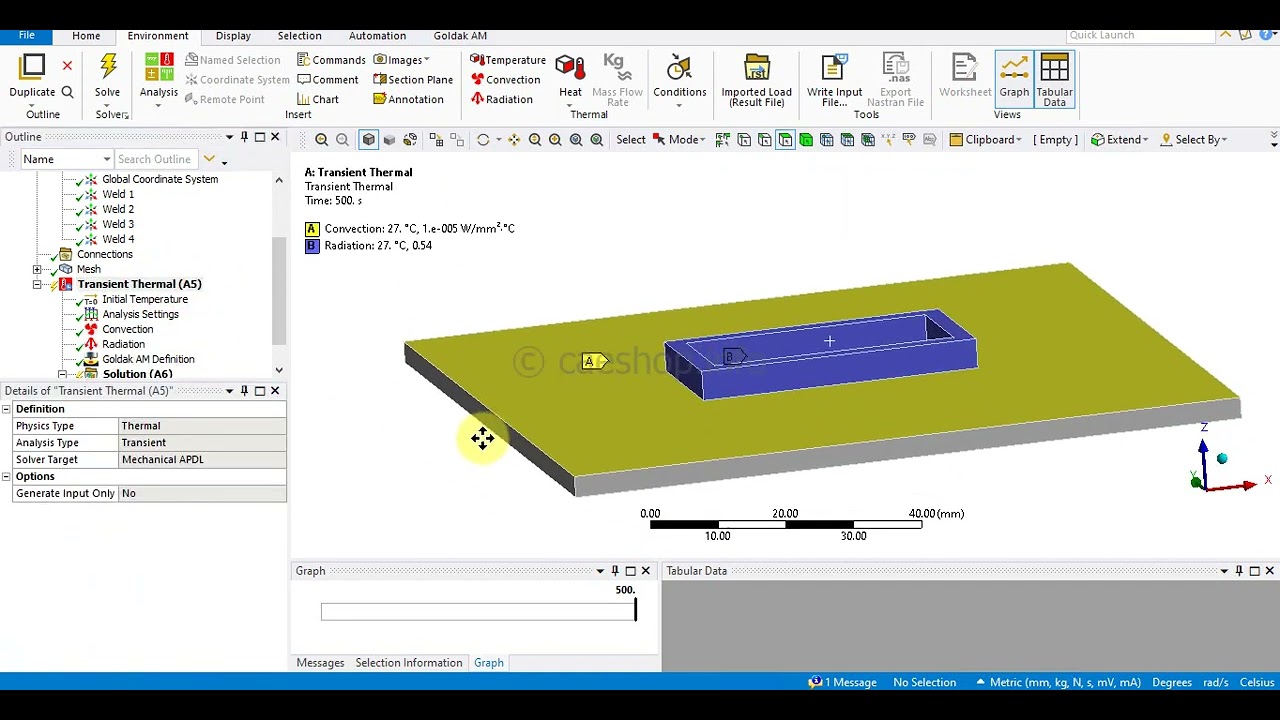Open the Conditions menu

[x=679, y=80]
